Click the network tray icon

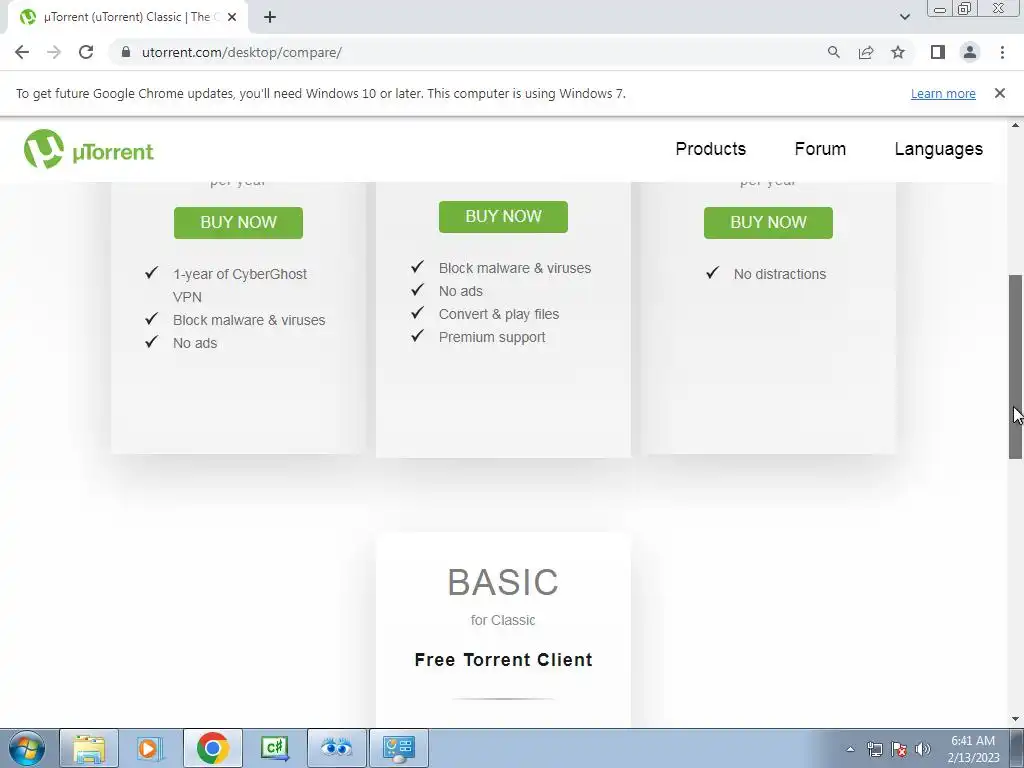tap(874, 750)
